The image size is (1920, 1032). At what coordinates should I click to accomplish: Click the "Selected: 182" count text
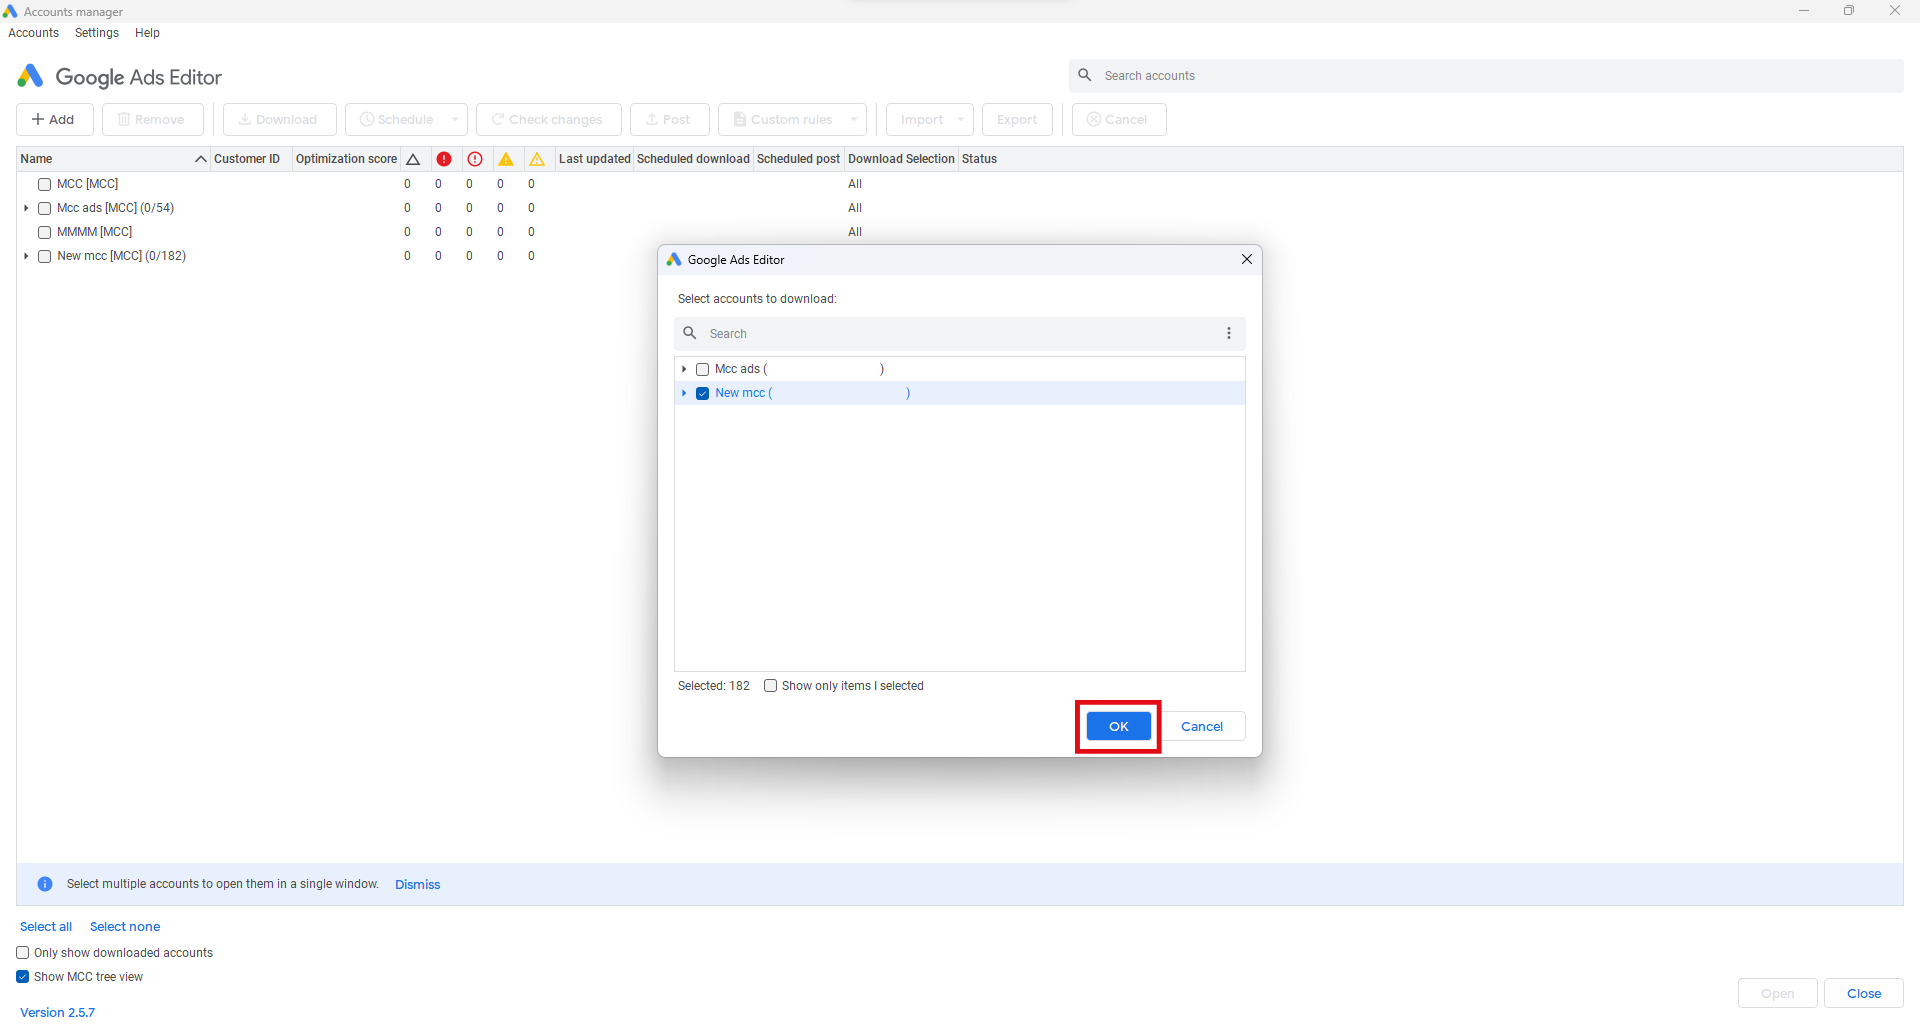coord(713,686)
